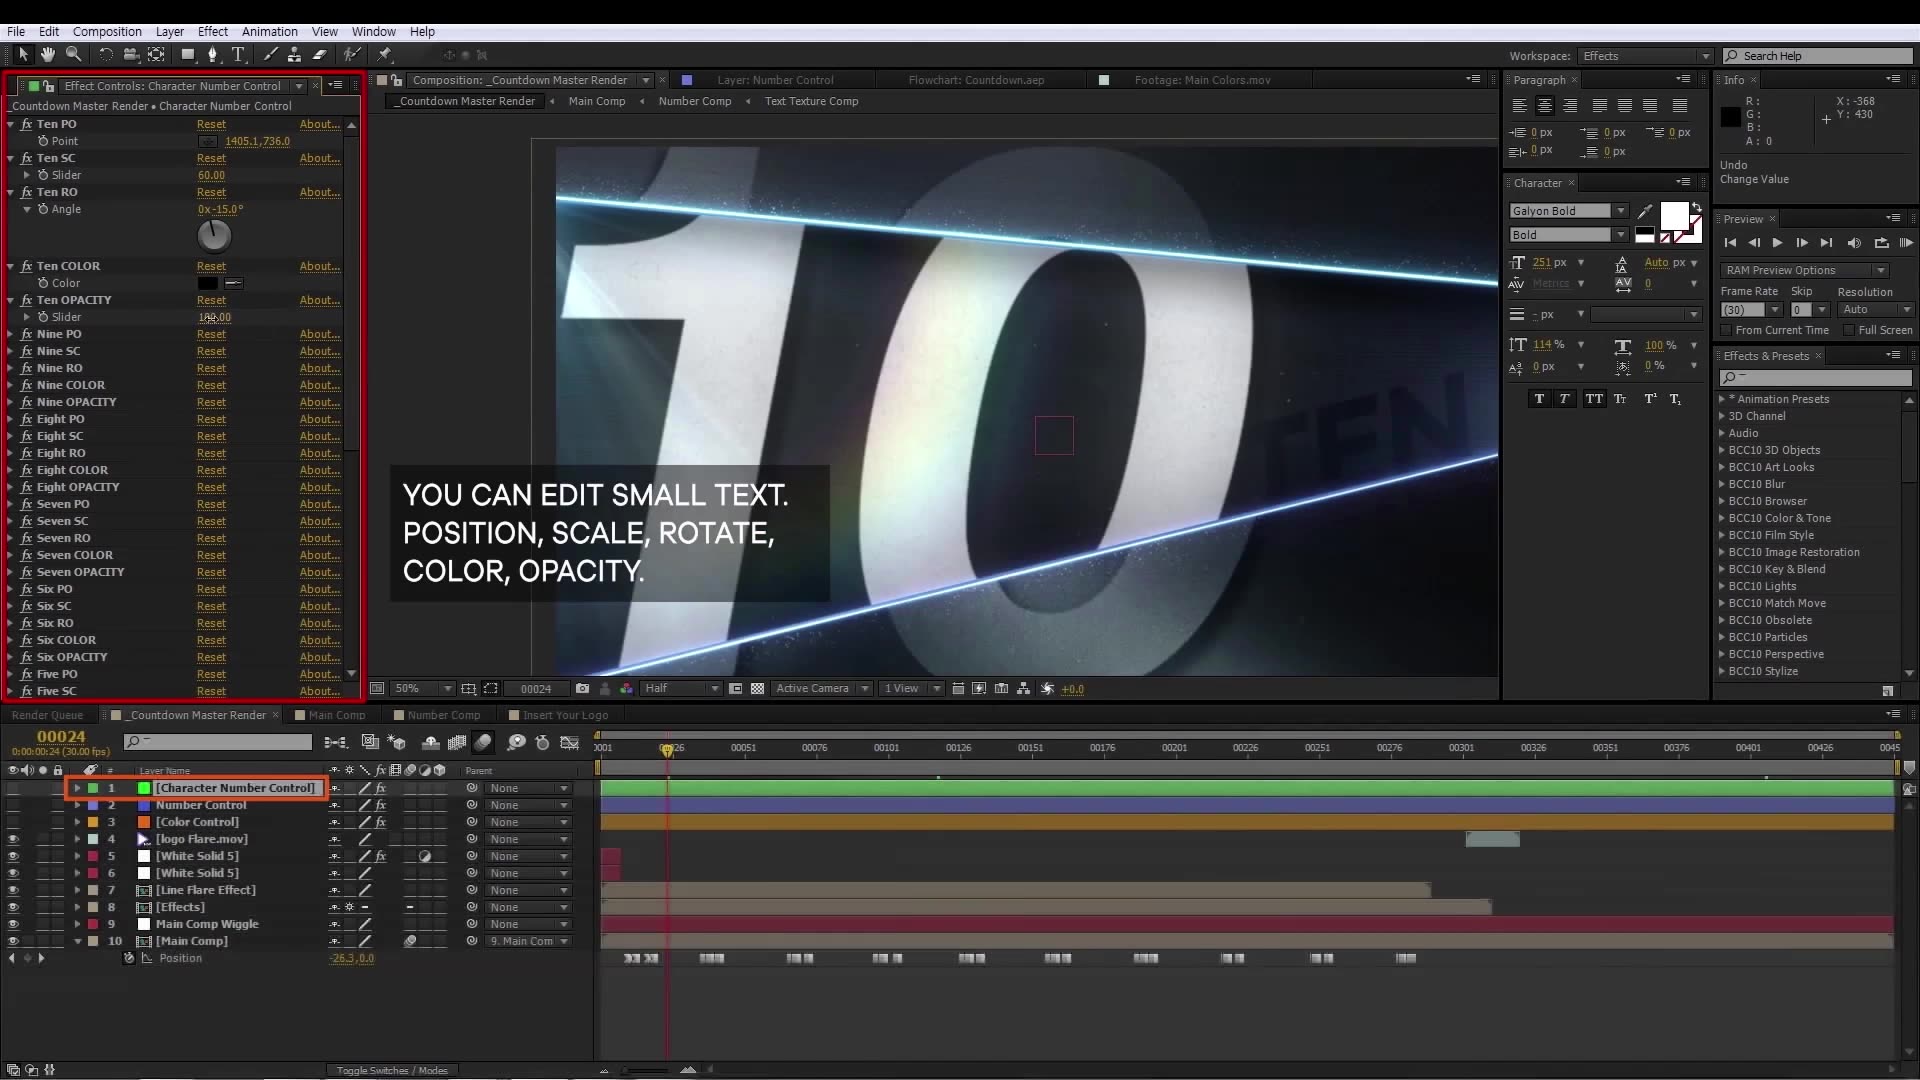The height and width of the screenshot is (1080, 1920).
Task: Select the Rotation tool
Action: (x=105, y=54)
